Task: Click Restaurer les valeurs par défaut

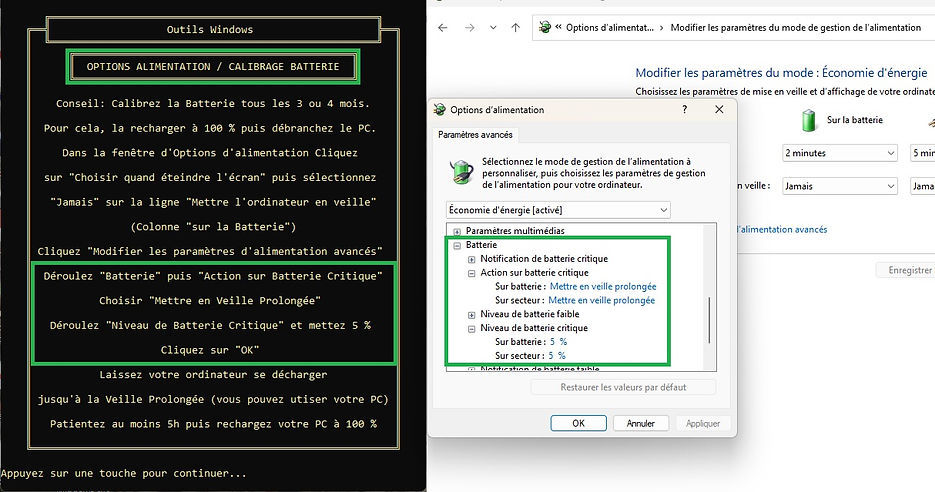Action: [623, 387]
